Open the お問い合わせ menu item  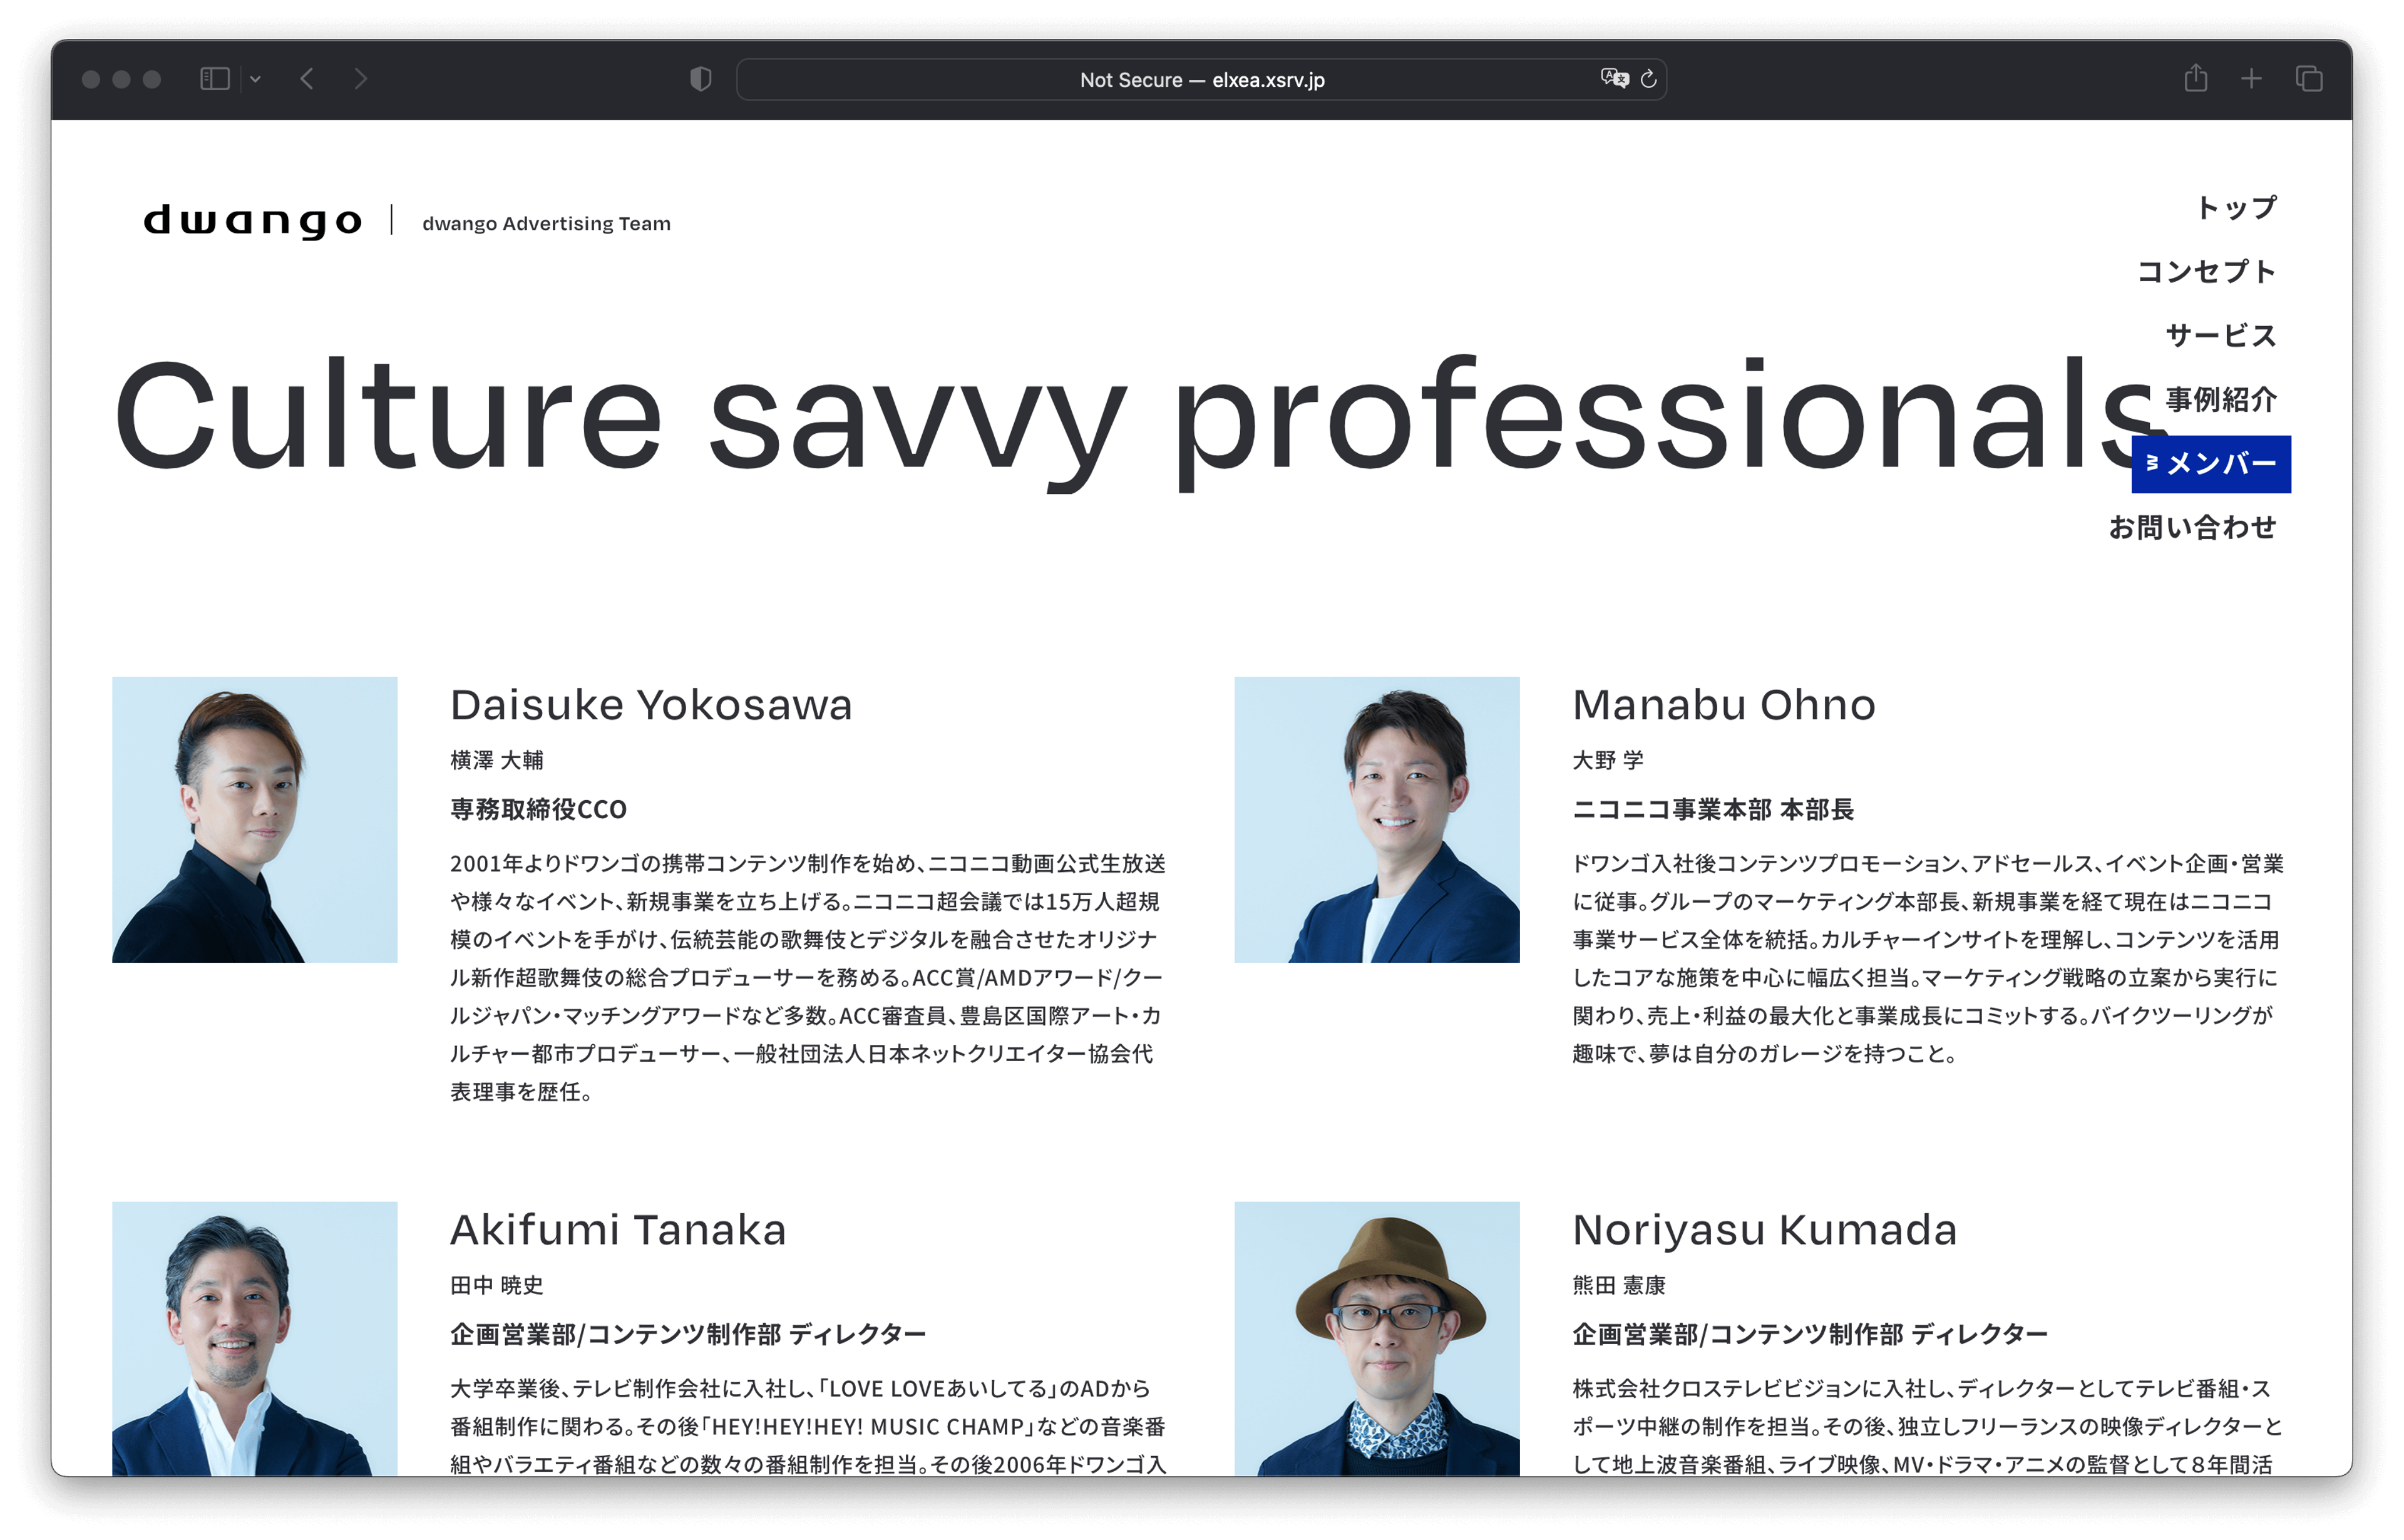pos(2192,527)
